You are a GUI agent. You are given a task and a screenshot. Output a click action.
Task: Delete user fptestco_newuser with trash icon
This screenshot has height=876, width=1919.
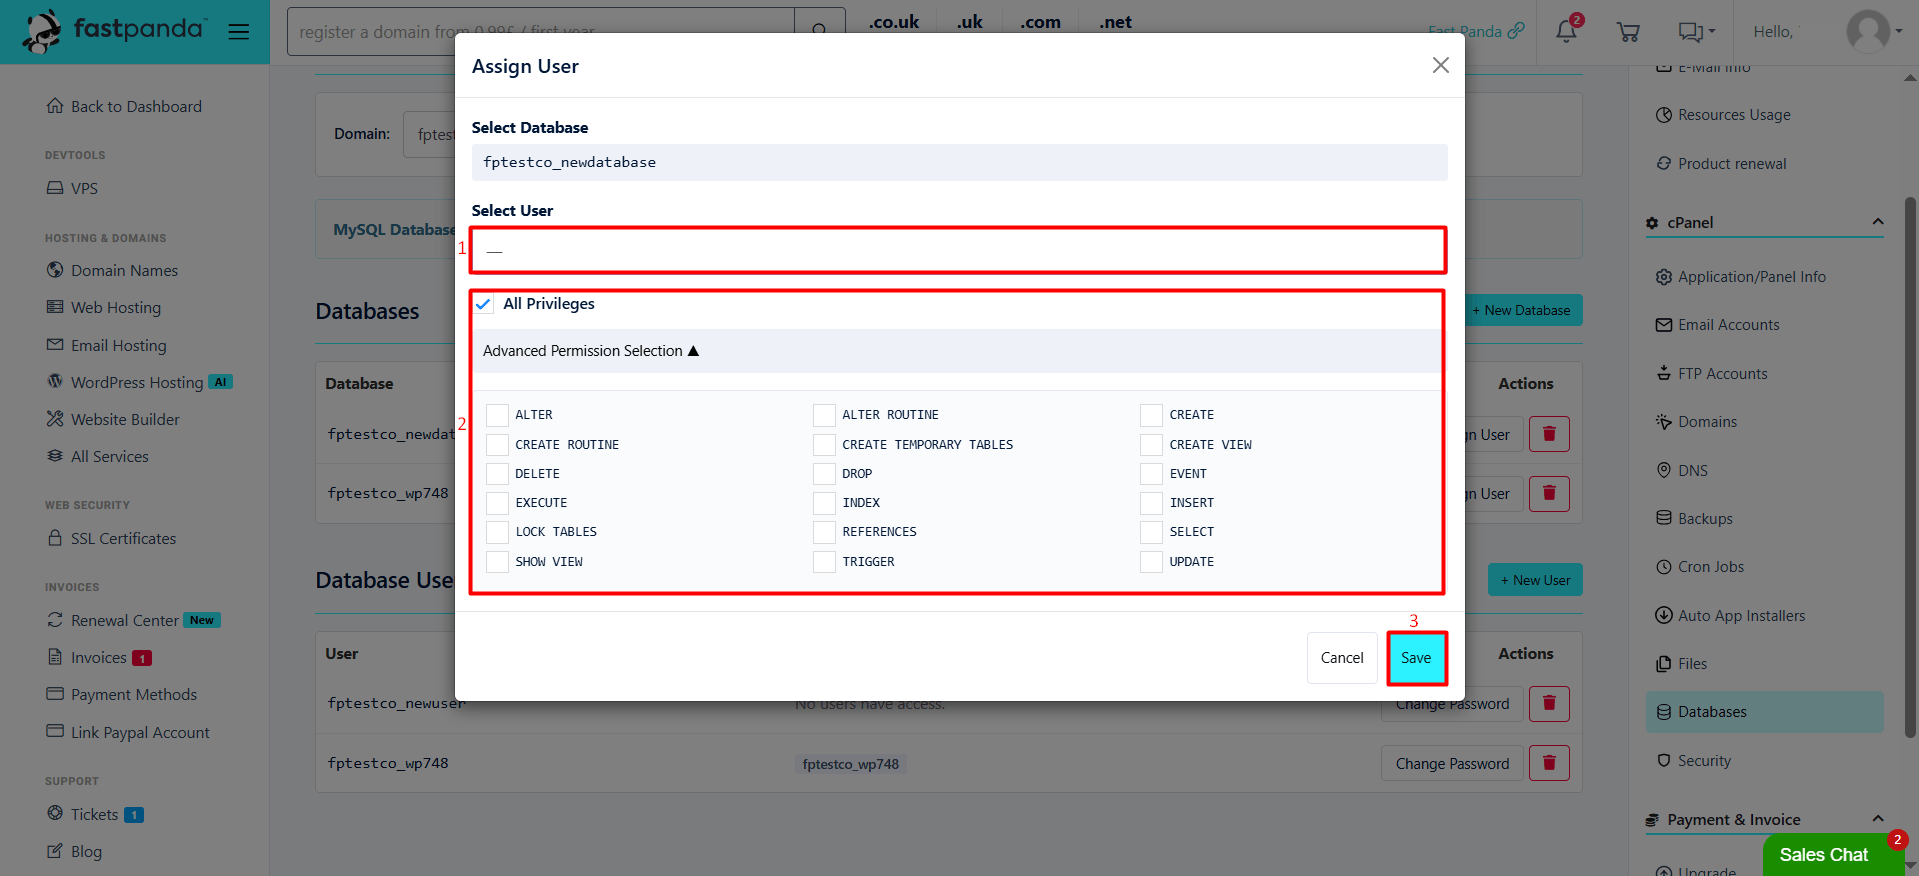(x=1549, y=703)
